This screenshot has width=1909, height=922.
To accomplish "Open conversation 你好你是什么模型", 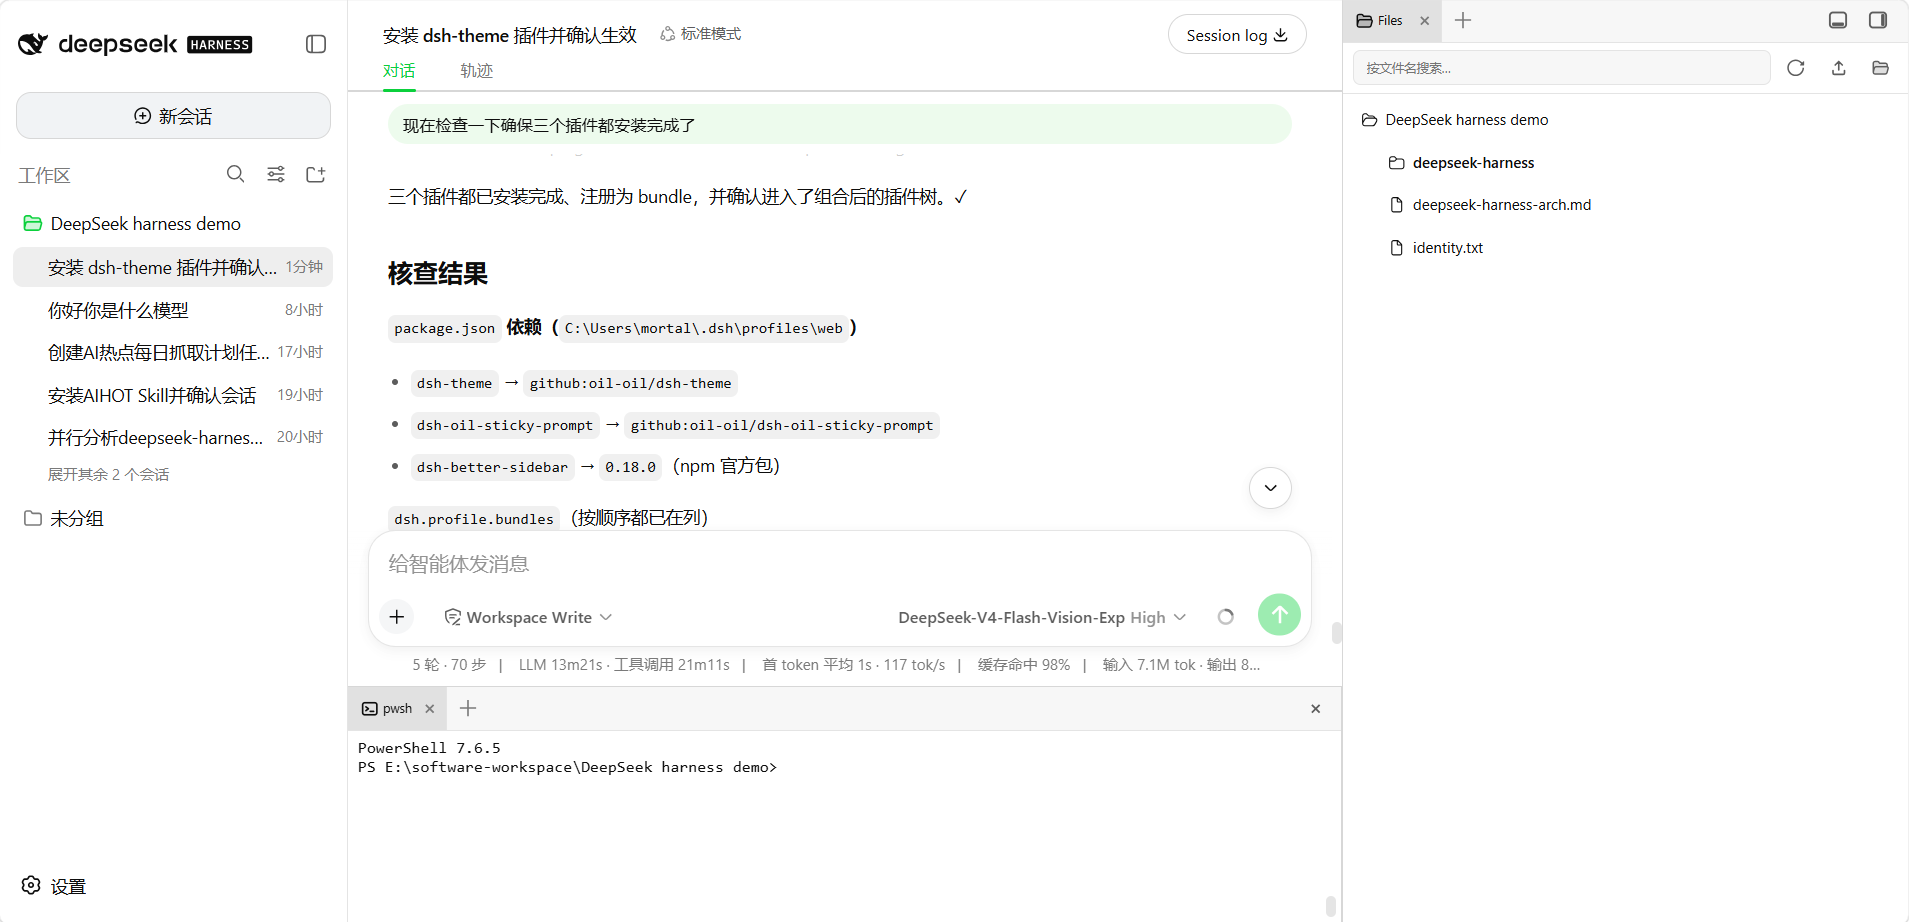I will (x=173, y=310).
